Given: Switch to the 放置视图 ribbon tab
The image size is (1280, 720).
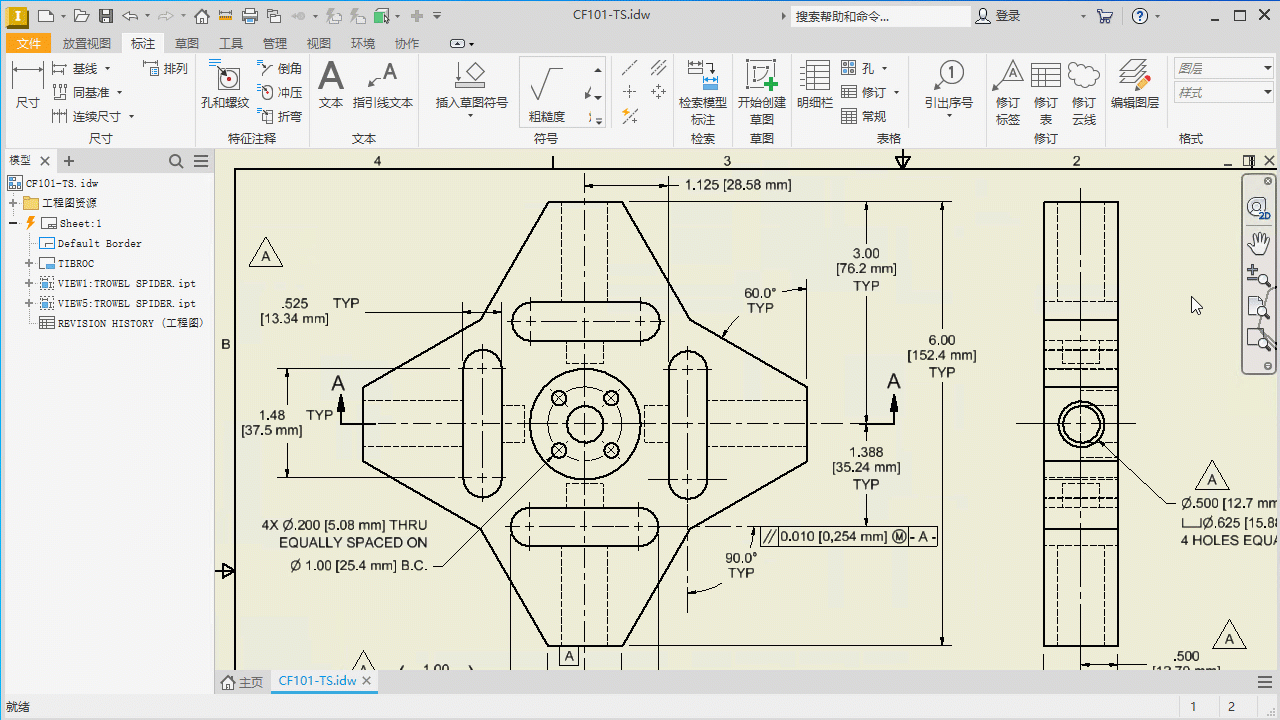Looking at the screenshot, I should click(x=87, y=43).
